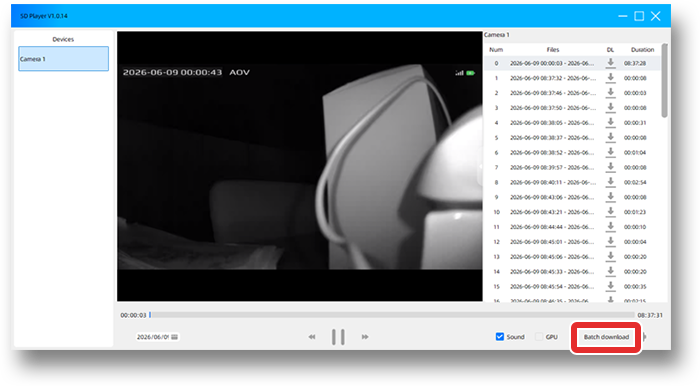Download the file starting 08:43:06
This screenshot has height=386, width=700.
[610, 197]
